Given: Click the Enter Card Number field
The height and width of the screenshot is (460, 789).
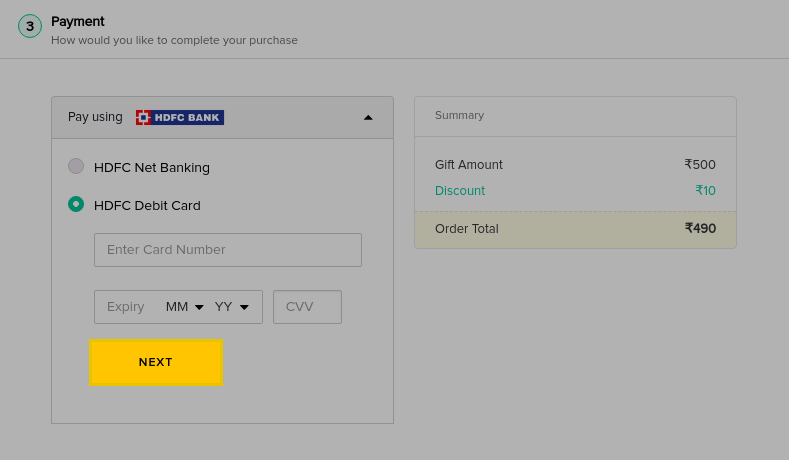Looking at the screenshot, I should pyautogui.click(x=228, y=250).
